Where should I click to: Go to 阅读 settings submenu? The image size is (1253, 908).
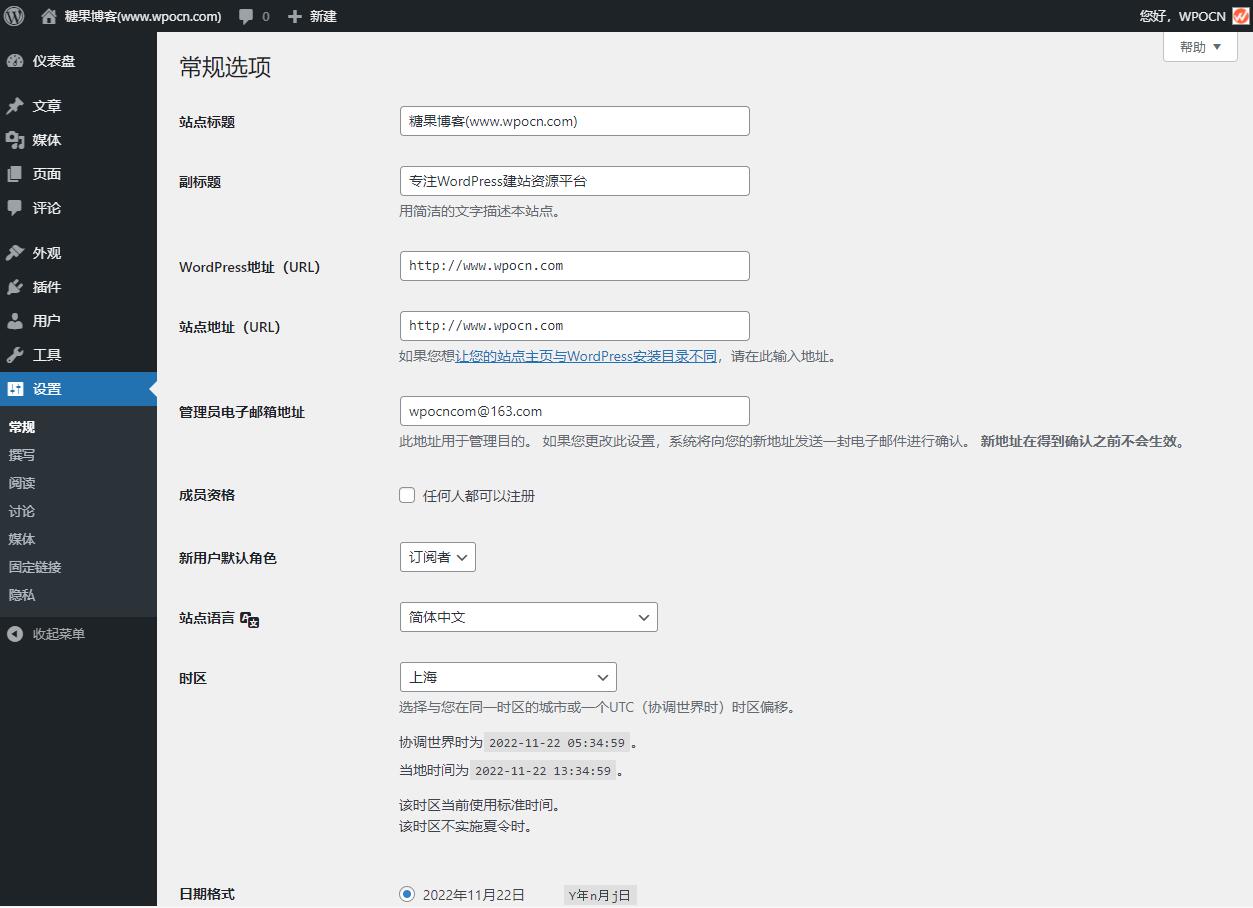coord(22,483)
